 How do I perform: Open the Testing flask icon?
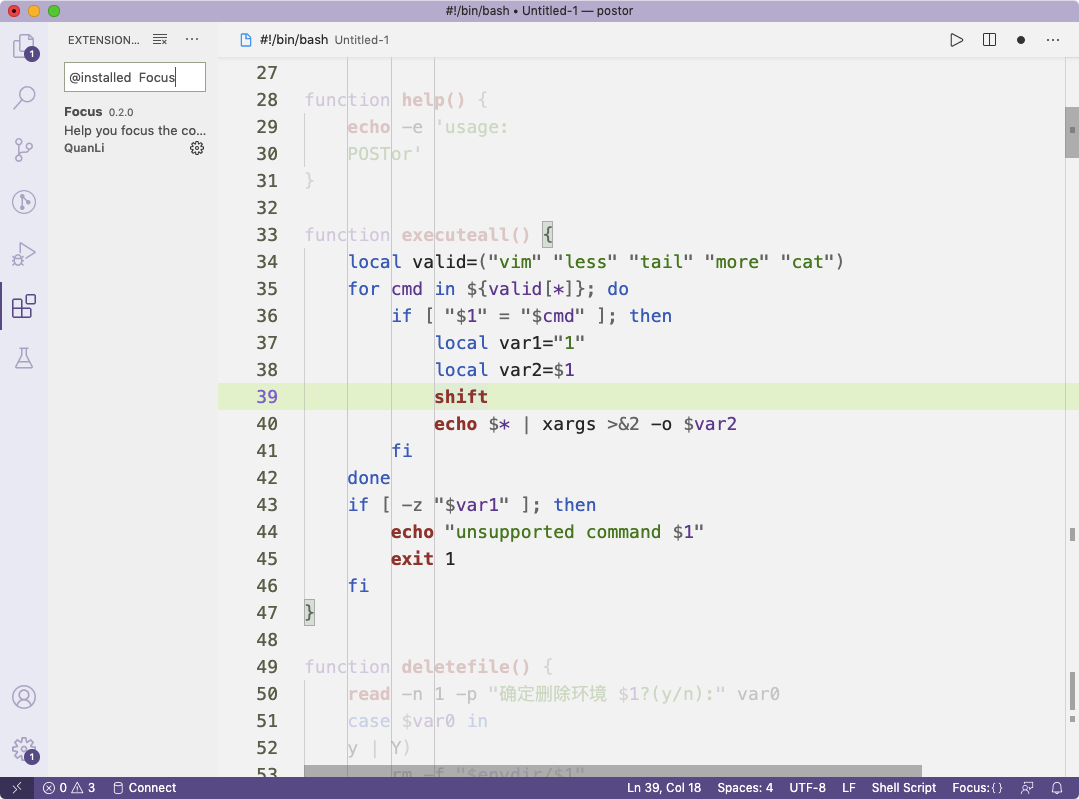(x=24, y=358)
